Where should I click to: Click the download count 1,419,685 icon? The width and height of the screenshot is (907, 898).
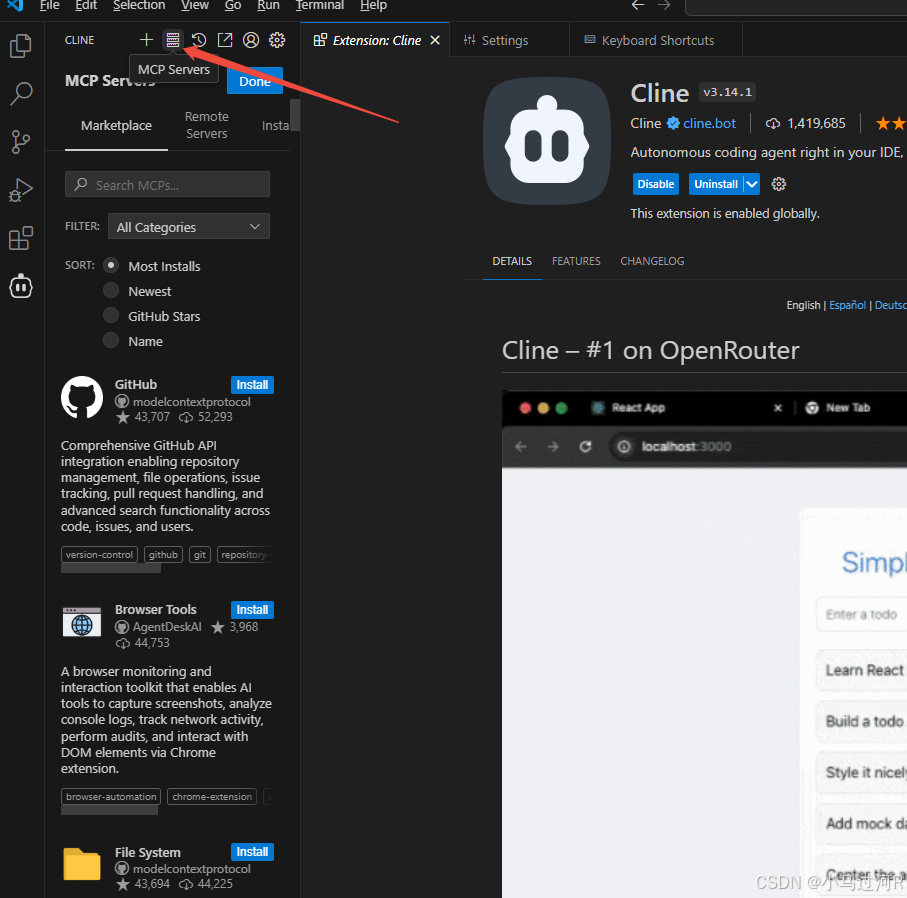(772, 124)
